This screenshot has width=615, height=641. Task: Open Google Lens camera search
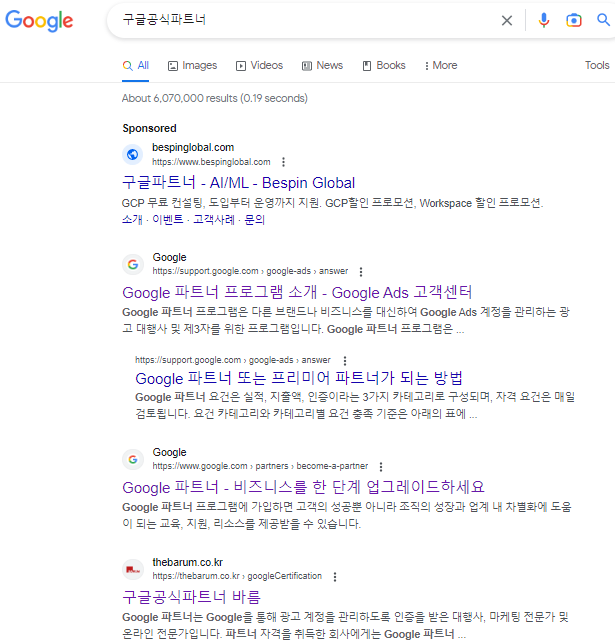pos(574,20)
